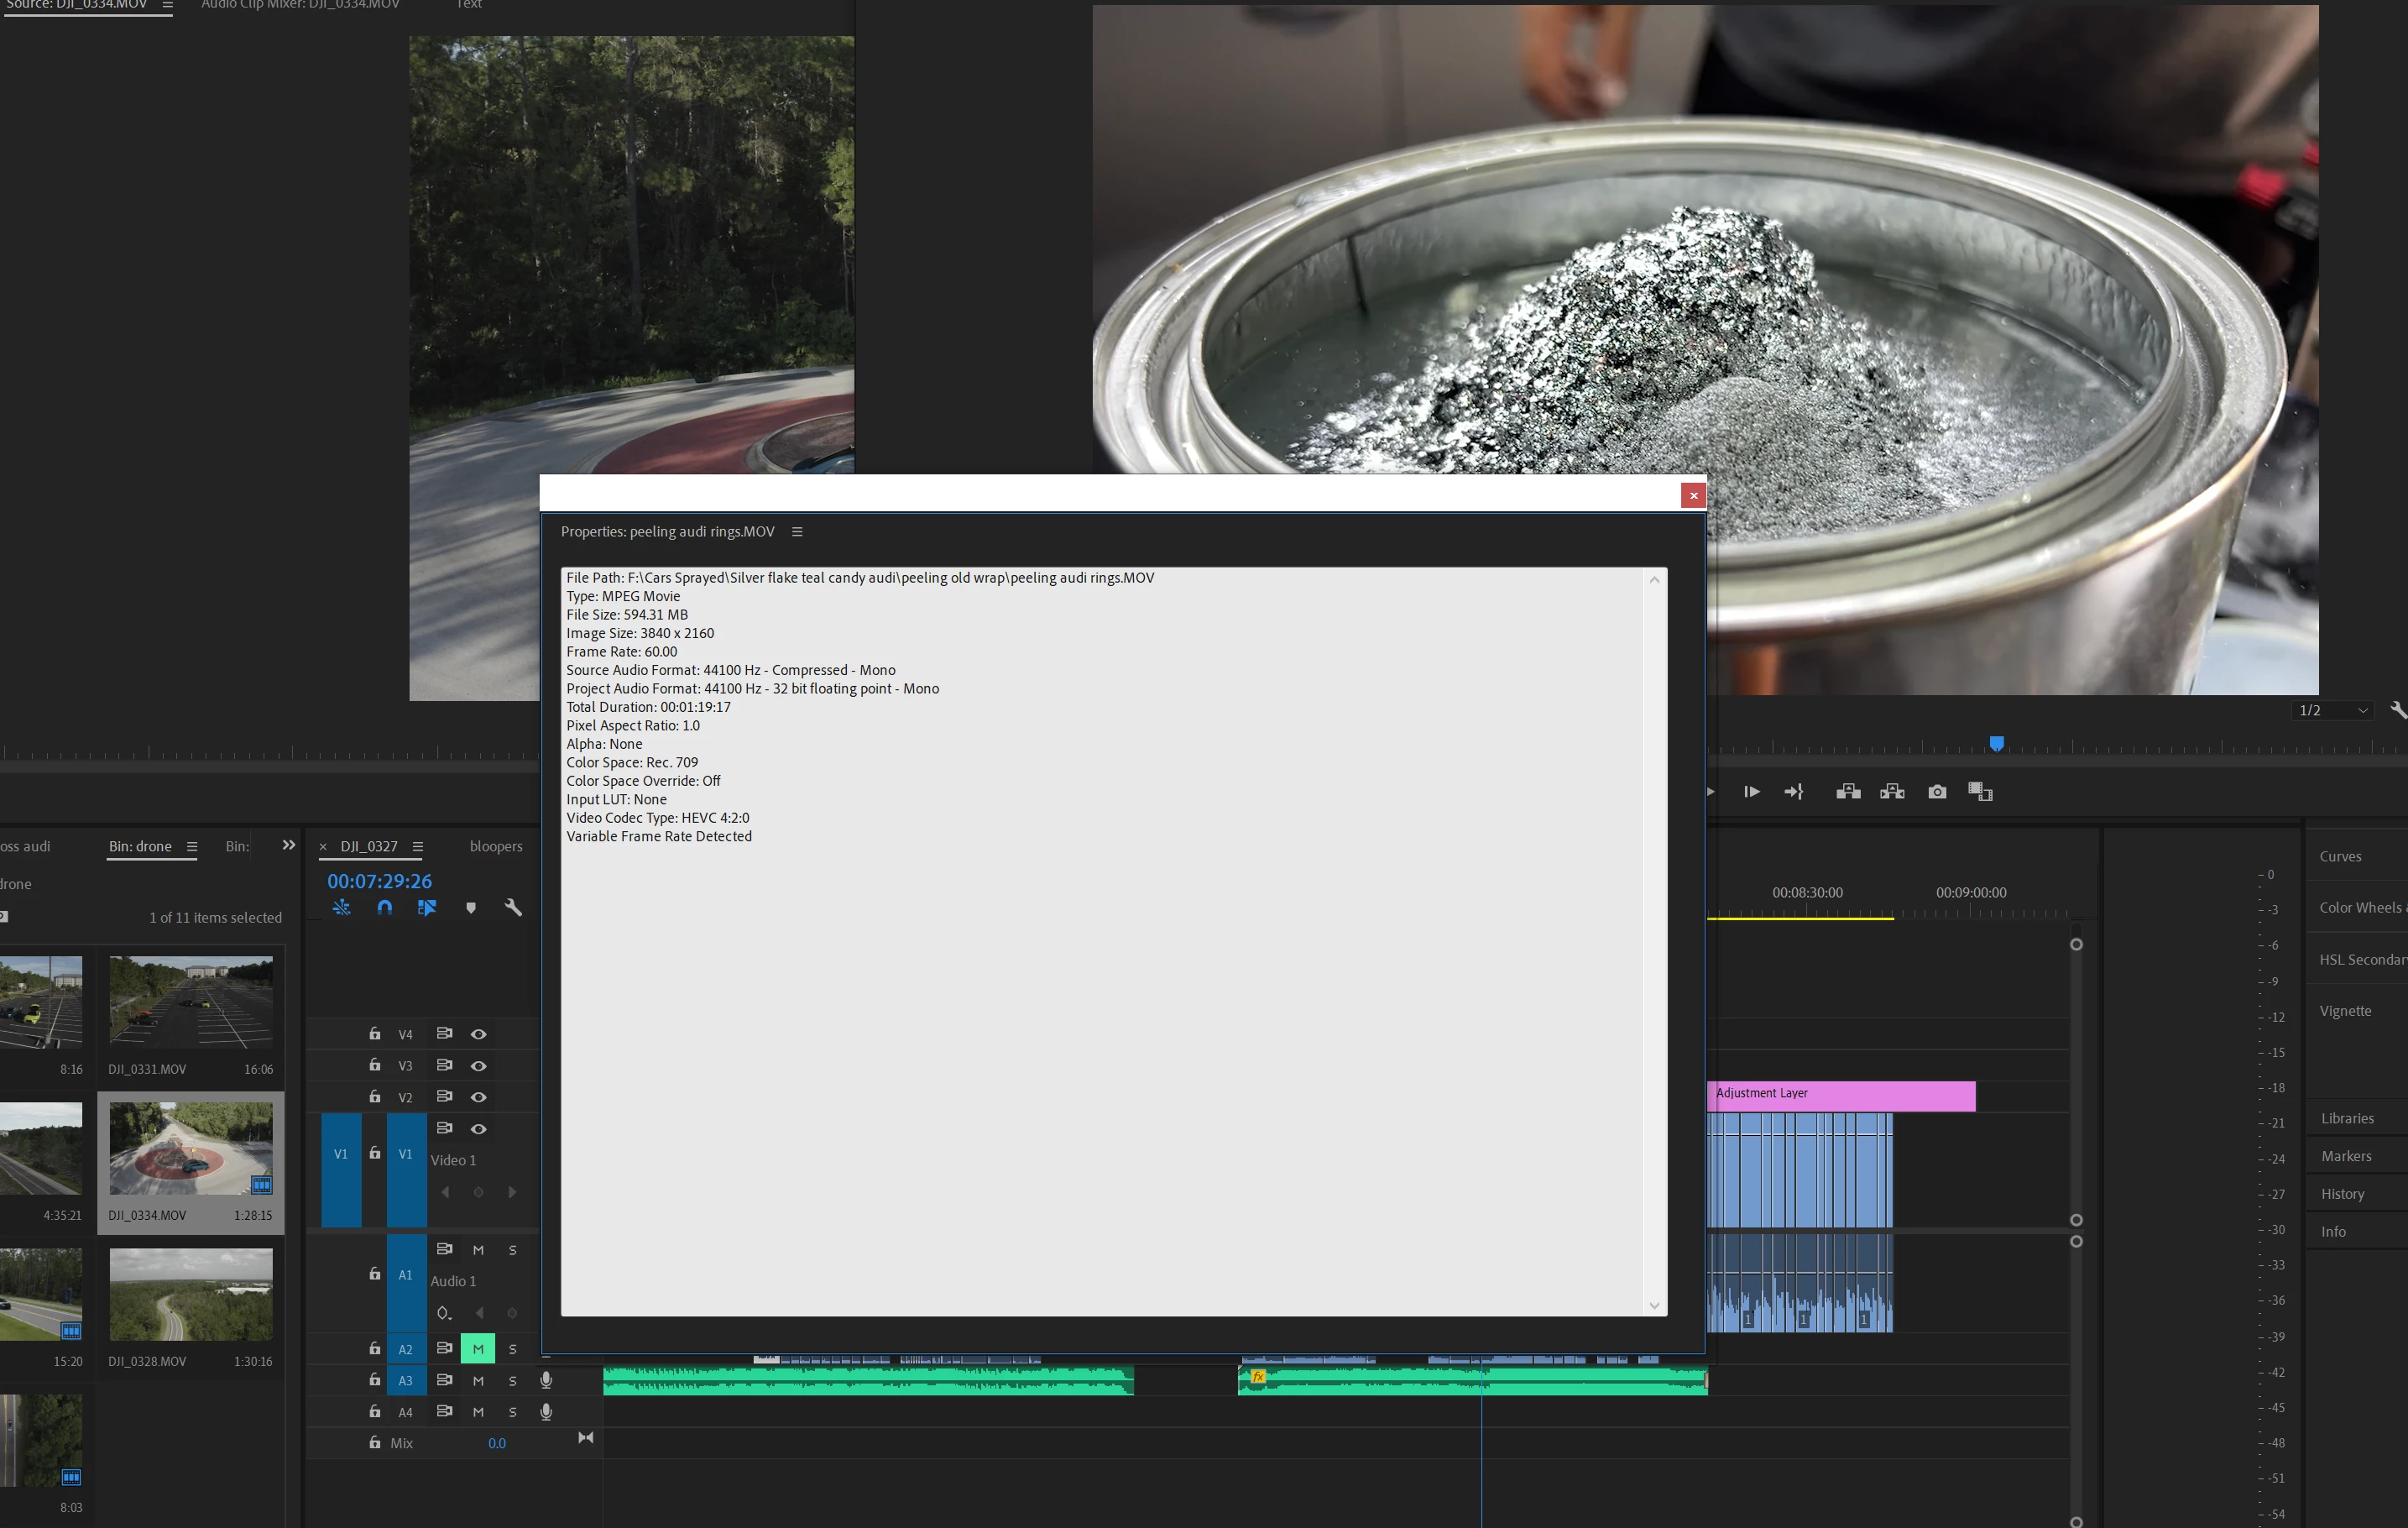Image resolution: width=2408 pixels, height=1528 pixels.
Task: Click the Add Marker icon in timeline
Action: click(x=471, y=908)
